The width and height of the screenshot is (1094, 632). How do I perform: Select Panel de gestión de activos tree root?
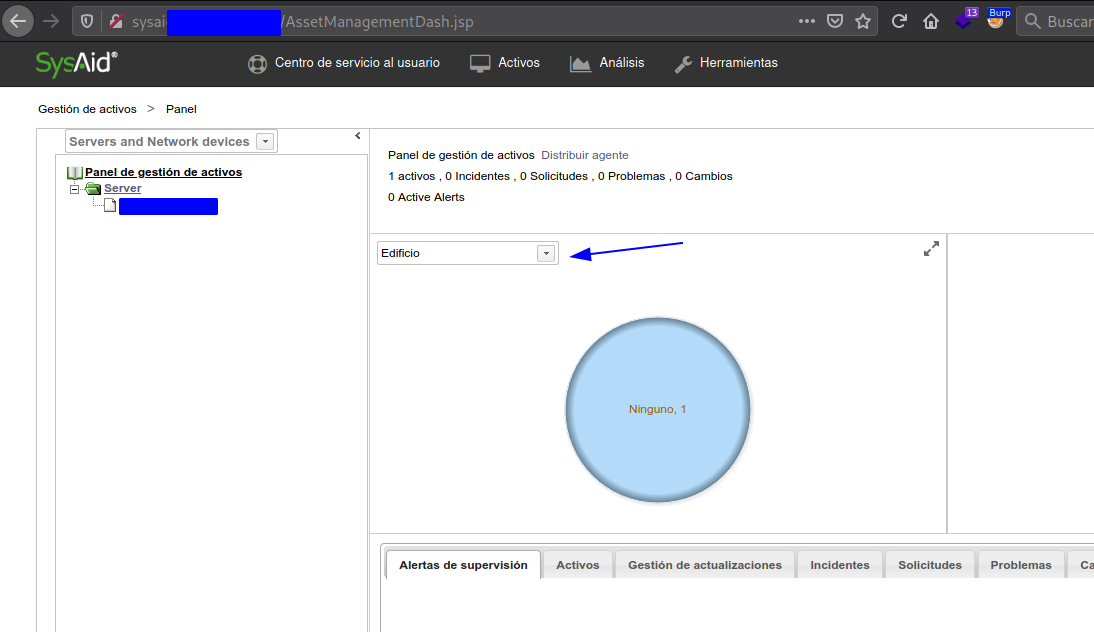pyautogui.click(x=163, y=172)
